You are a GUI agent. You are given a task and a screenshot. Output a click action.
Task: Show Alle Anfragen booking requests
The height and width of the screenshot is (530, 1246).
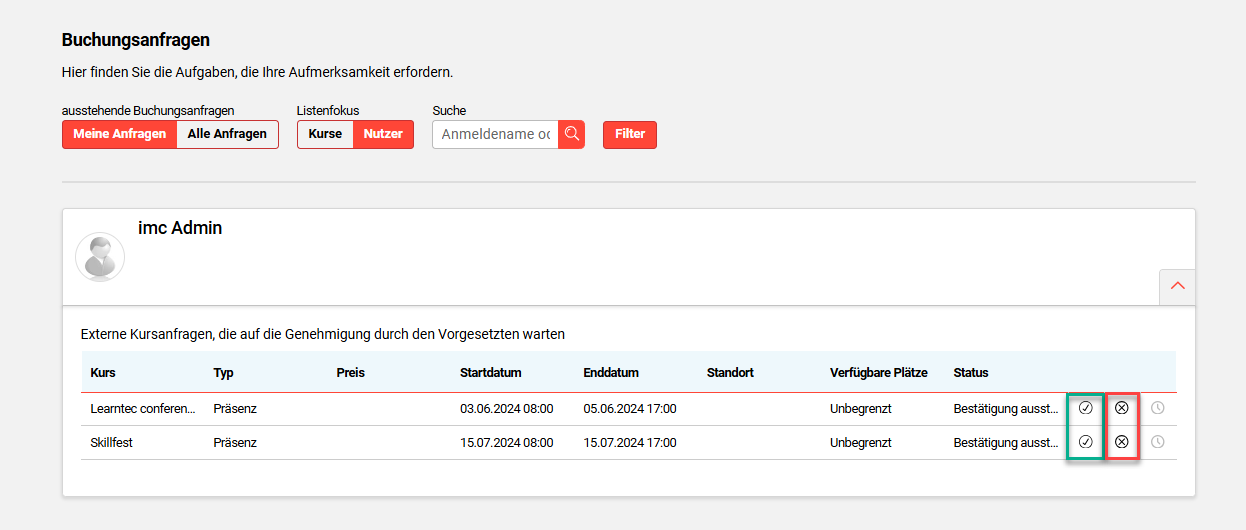tap(227, 134)
